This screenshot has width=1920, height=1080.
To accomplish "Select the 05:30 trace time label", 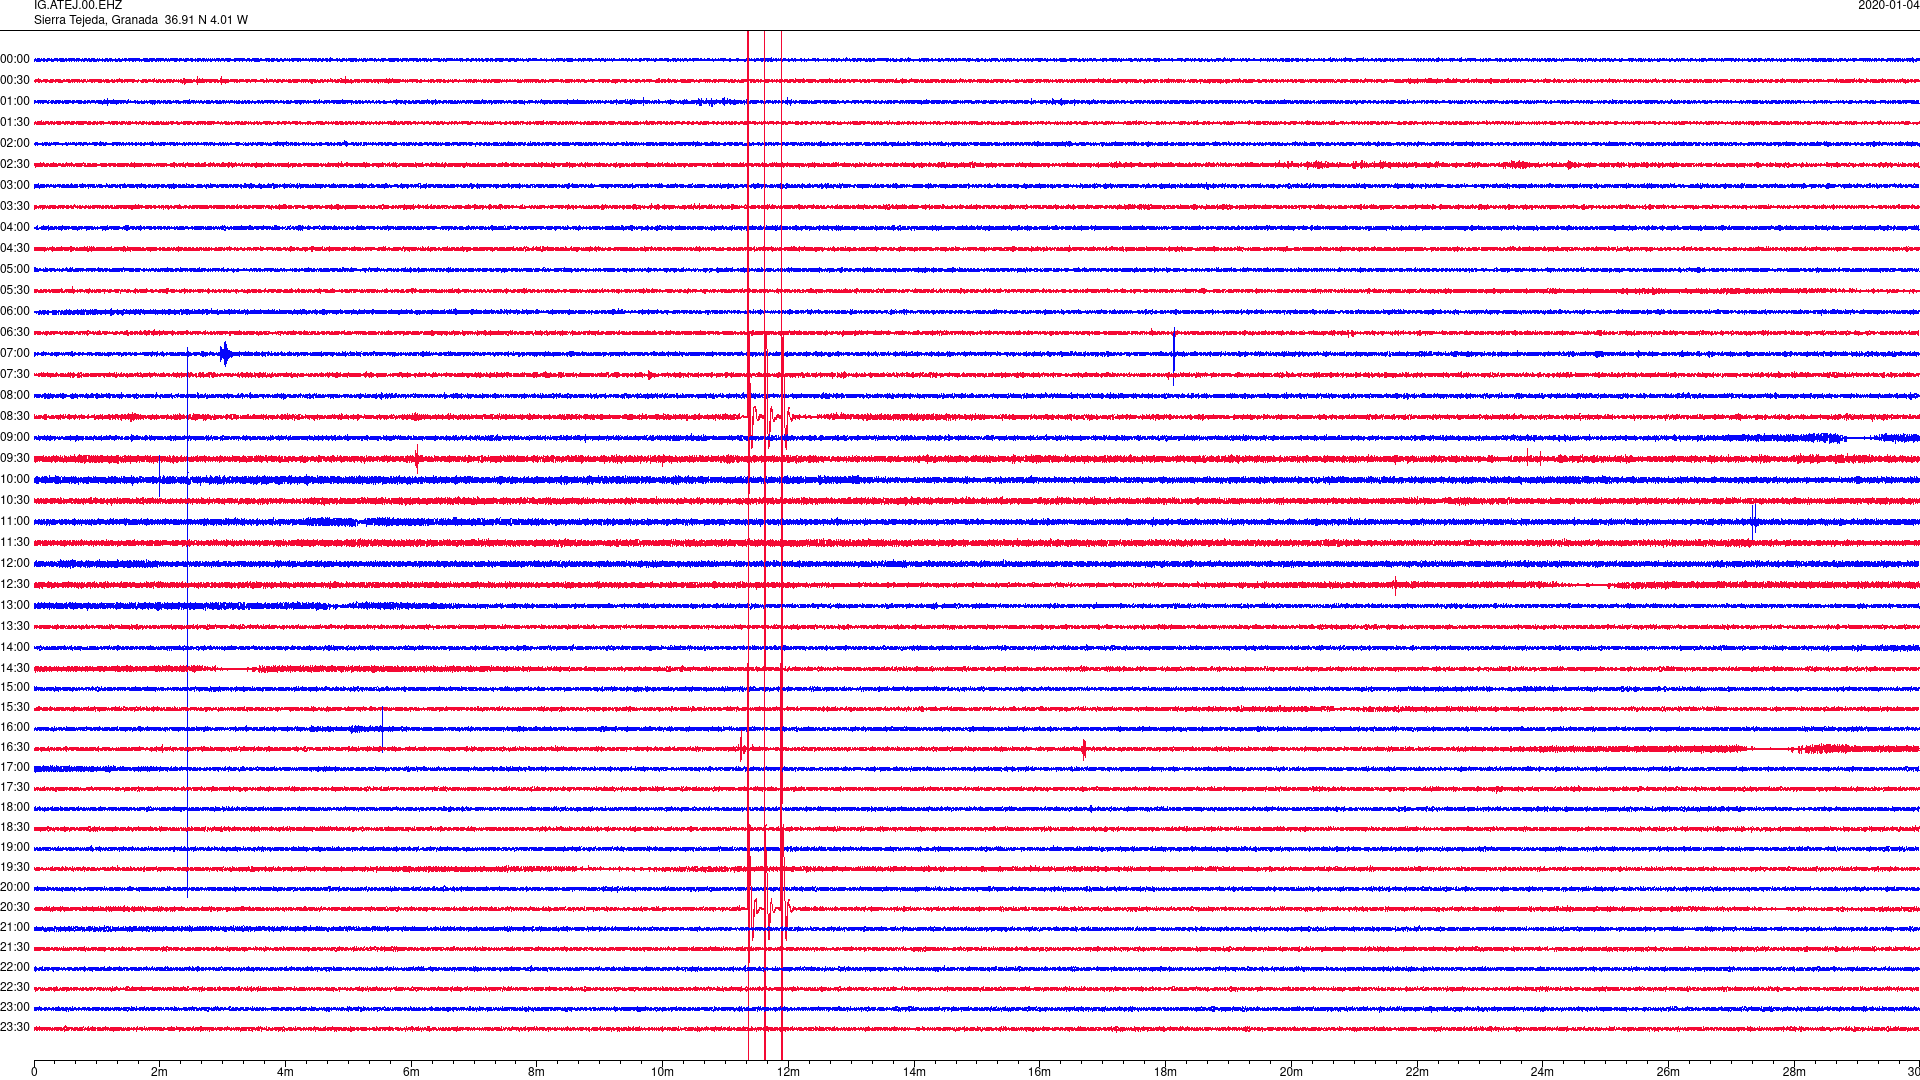I will click(15, 290).
